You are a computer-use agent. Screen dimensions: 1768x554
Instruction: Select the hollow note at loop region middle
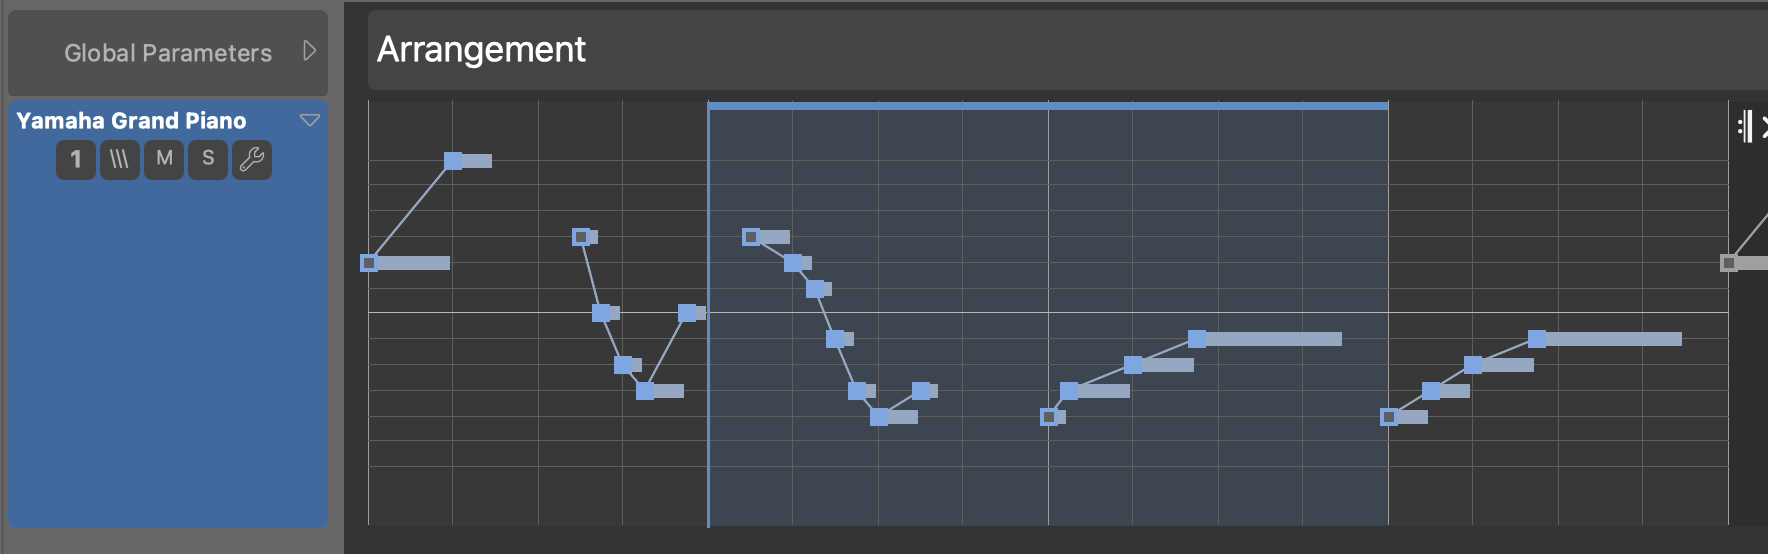pos(1053,417)
